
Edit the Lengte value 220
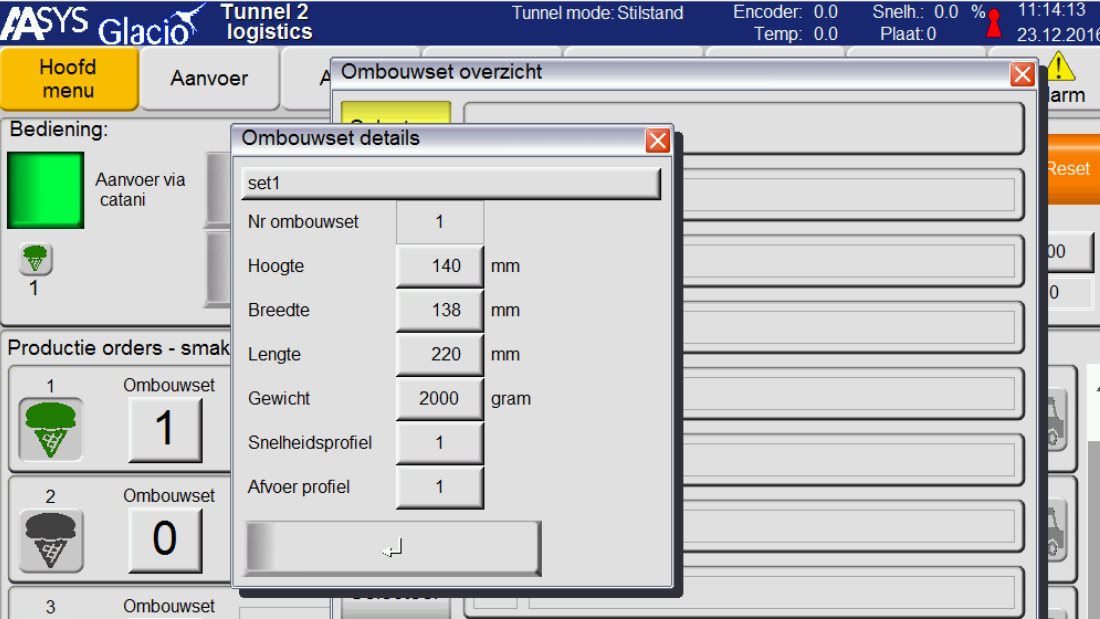[440, 354]
